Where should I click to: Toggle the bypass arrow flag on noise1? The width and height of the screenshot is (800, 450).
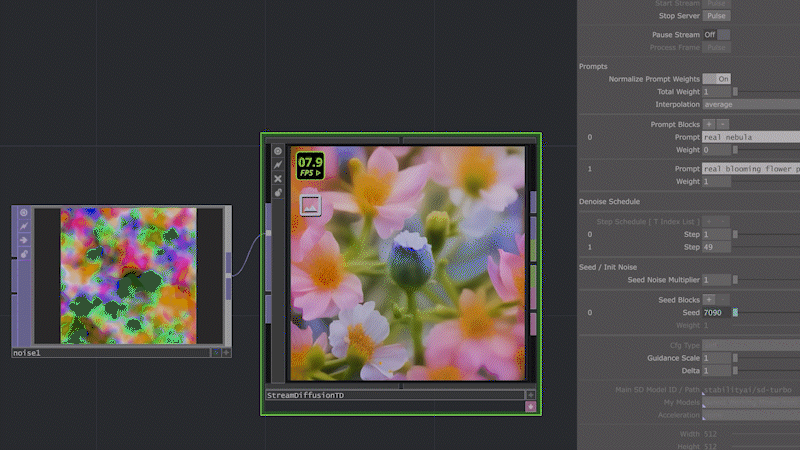(24, 240)
